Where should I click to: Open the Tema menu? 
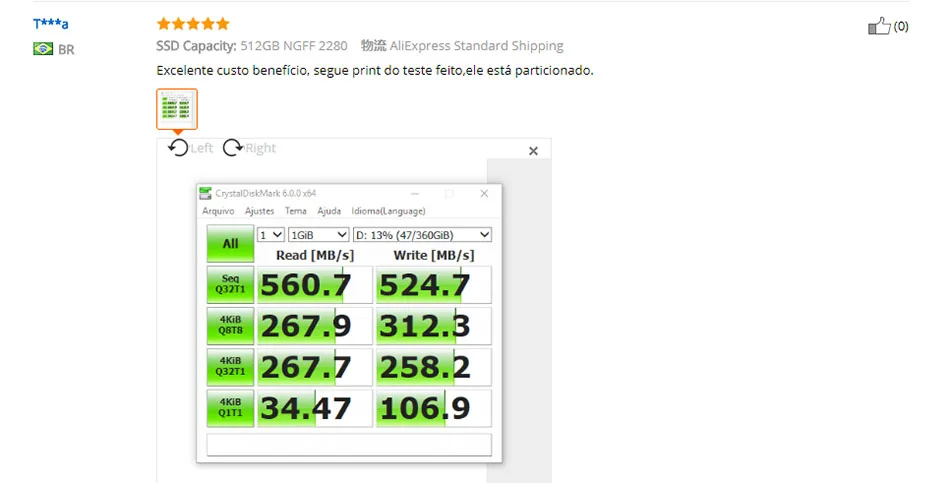click(x=296, y=211)
